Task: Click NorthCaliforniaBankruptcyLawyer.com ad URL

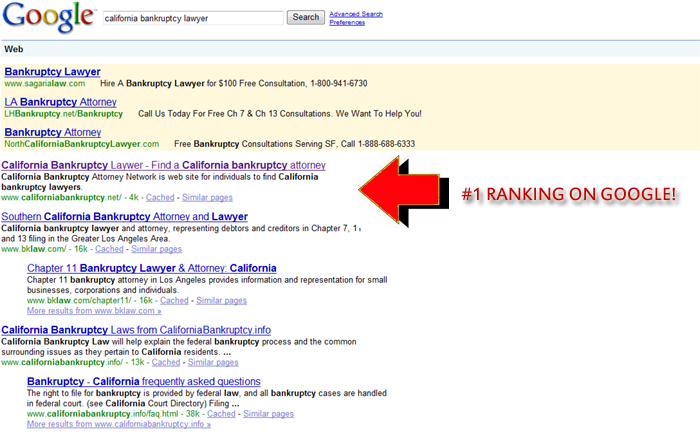Action: pyautogui.click(x=82, y=144)
